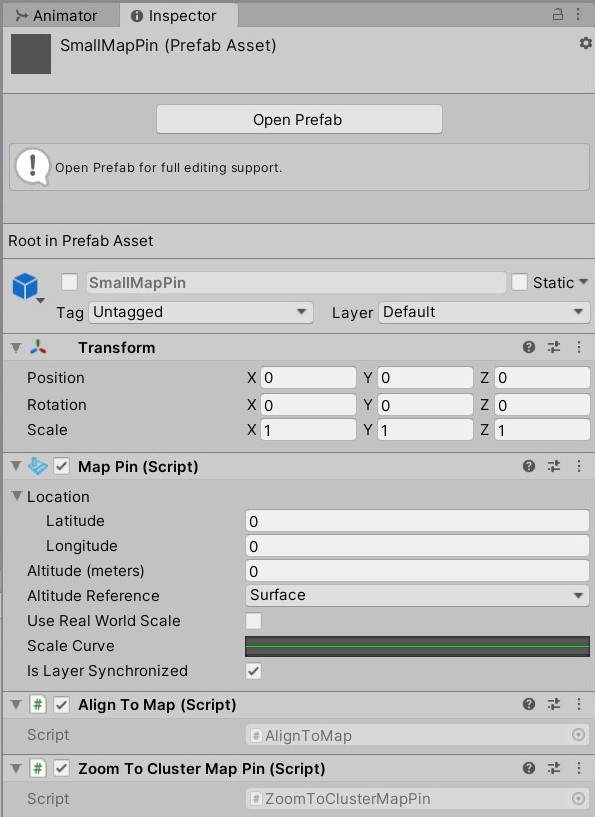The height and width of the screenshot is (817, 595).
Task: Open prefab asset settings gear
Action: tap(585, 43)
